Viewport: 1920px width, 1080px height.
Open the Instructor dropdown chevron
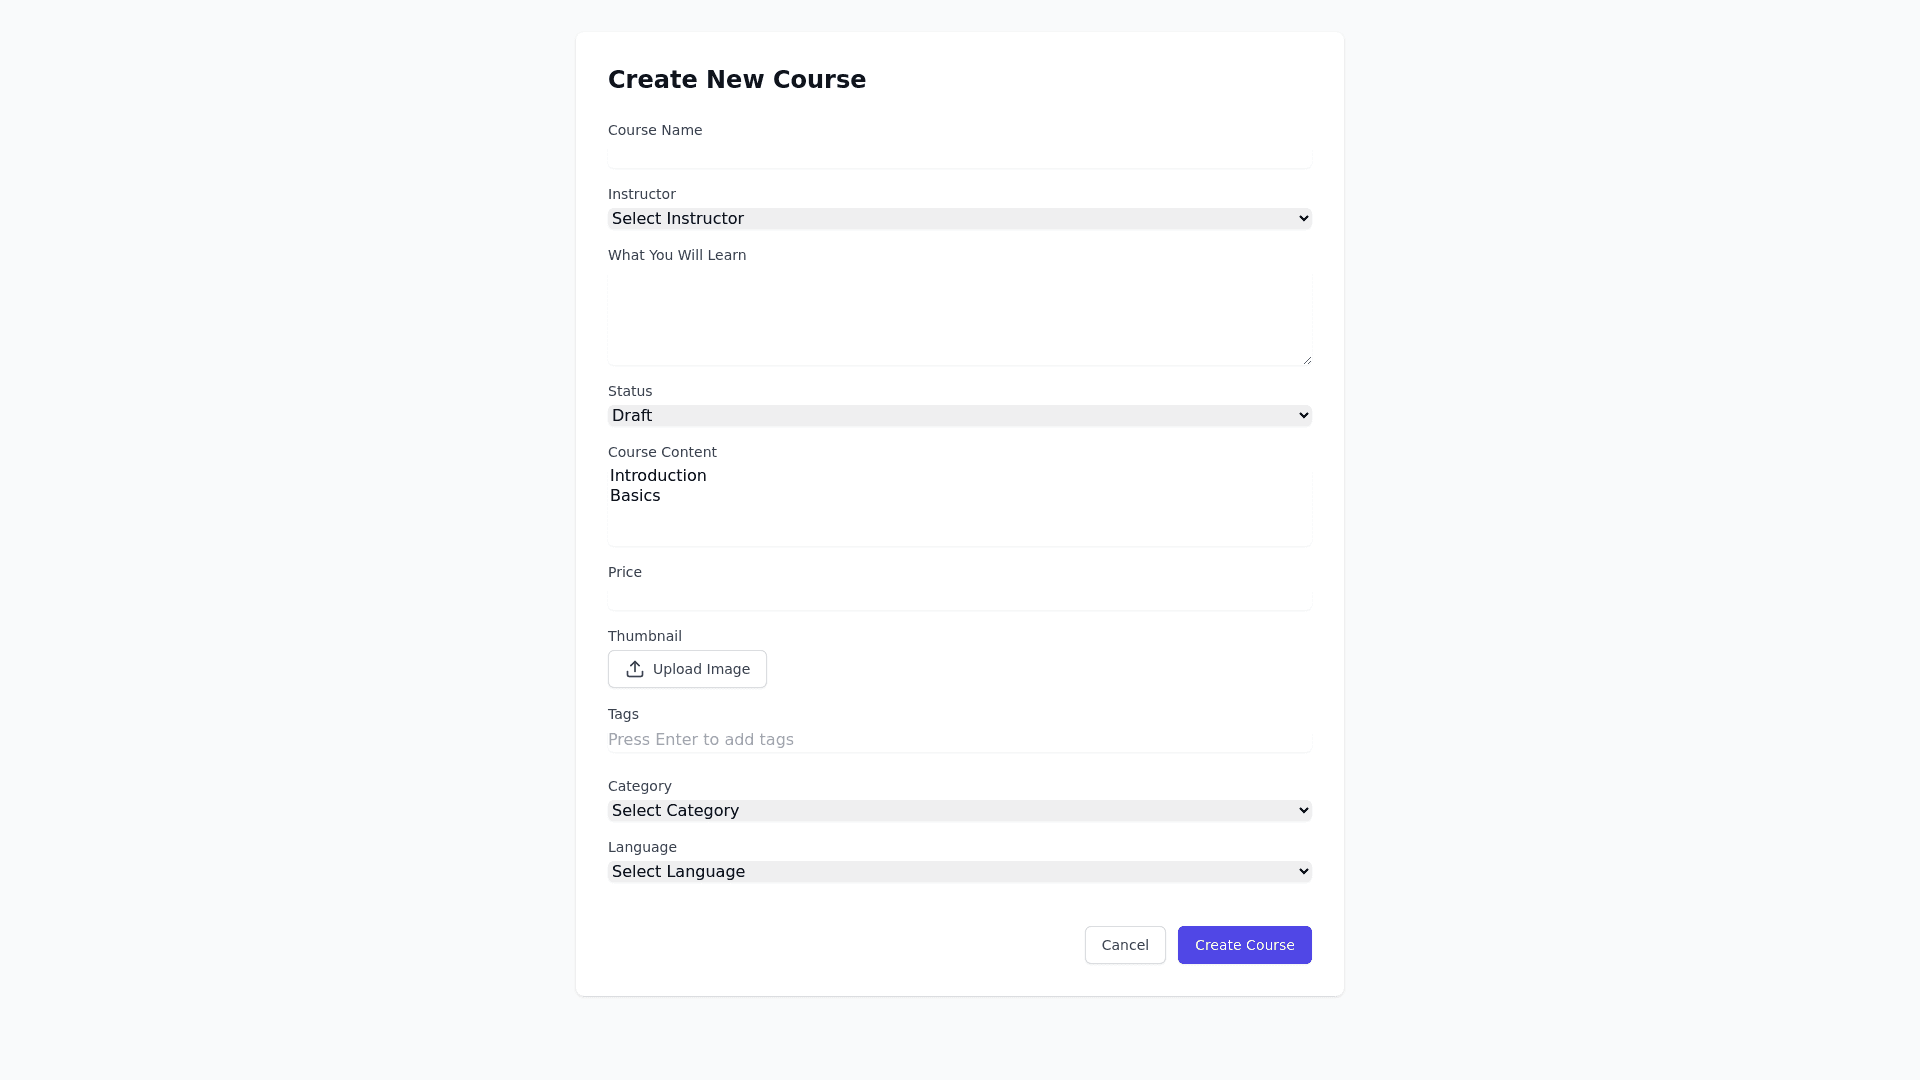1300,218
